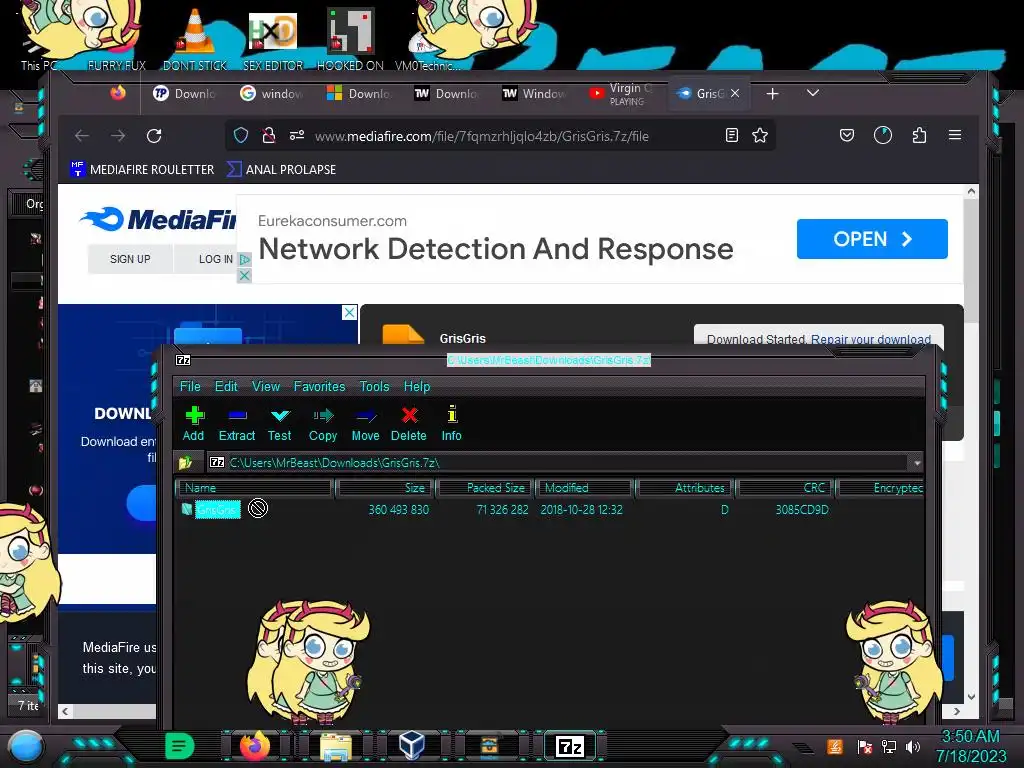
Task: Expand the list all tabs chevron
Action: 812,93
